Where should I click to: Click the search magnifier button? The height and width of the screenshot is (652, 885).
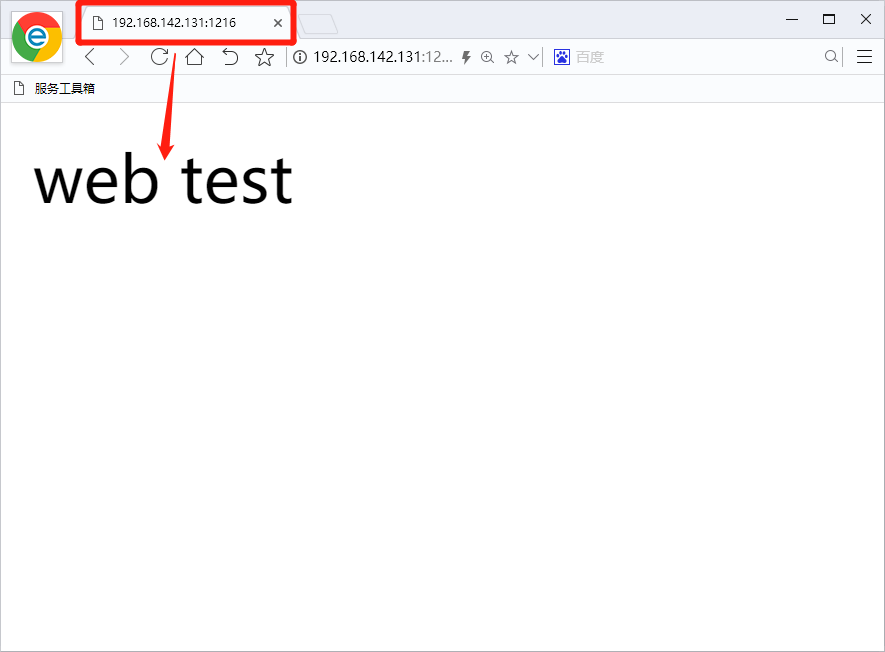(x=831, y=57)
